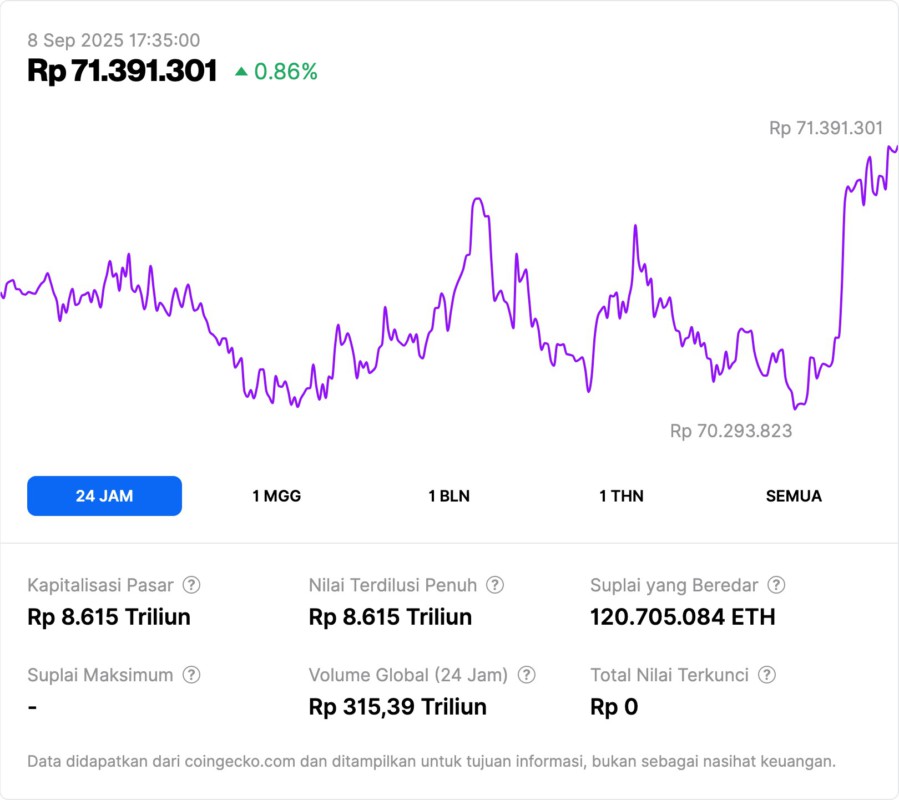This screenshot has width=899, height=800.
Task: Switch chart to the 1 MGG range
Action: pos(276,496)
